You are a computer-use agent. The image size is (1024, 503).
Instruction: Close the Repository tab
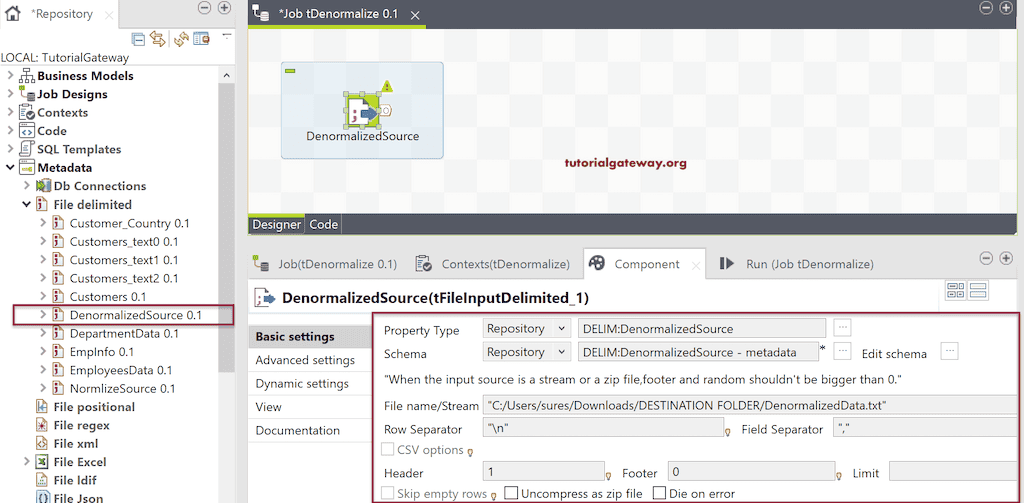[109, 14]
